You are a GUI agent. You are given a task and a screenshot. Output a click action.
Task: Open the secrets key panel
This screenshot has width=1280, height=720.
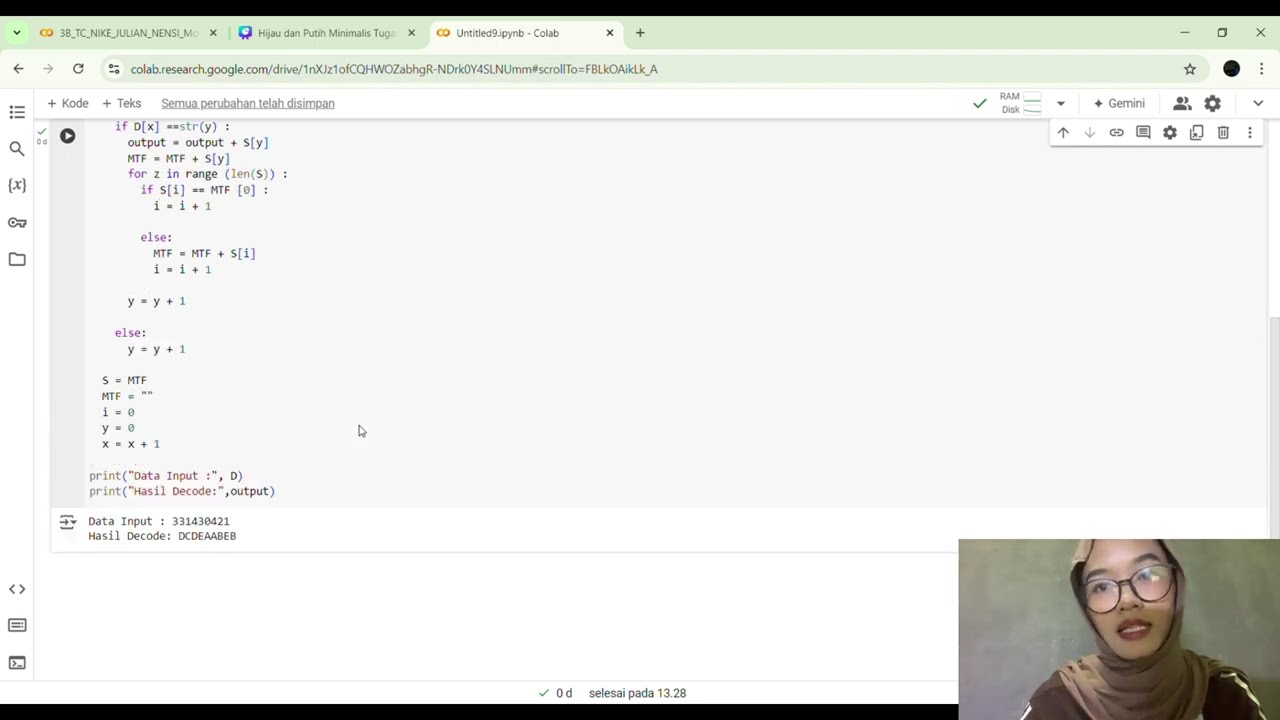[x=17, y=222]
